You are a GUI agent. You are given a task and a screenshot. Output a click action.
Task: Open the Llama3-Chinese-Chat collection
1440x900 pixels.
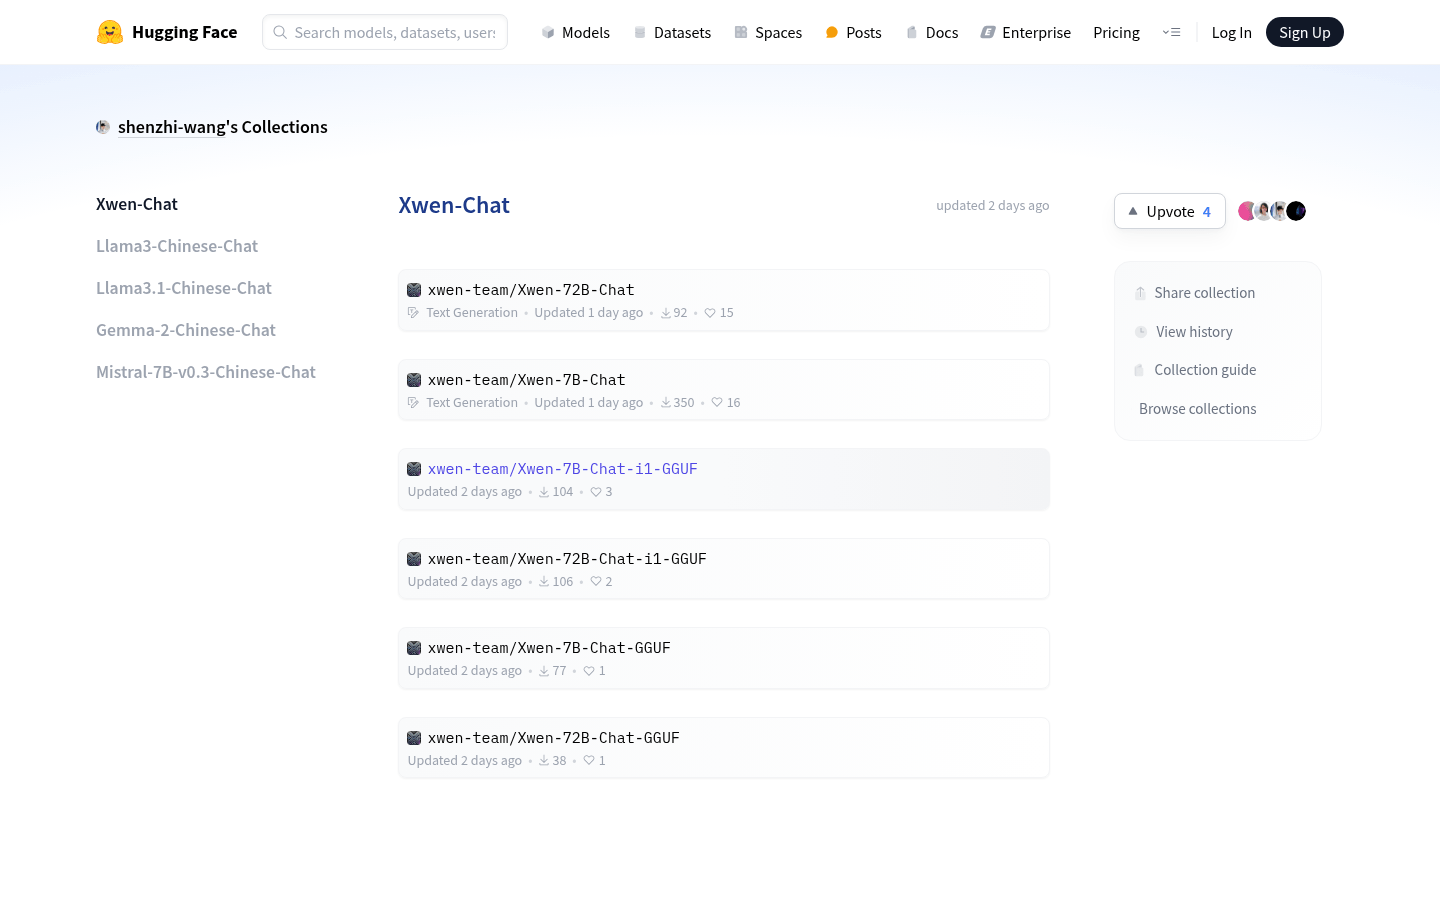(x=177, y=246)
